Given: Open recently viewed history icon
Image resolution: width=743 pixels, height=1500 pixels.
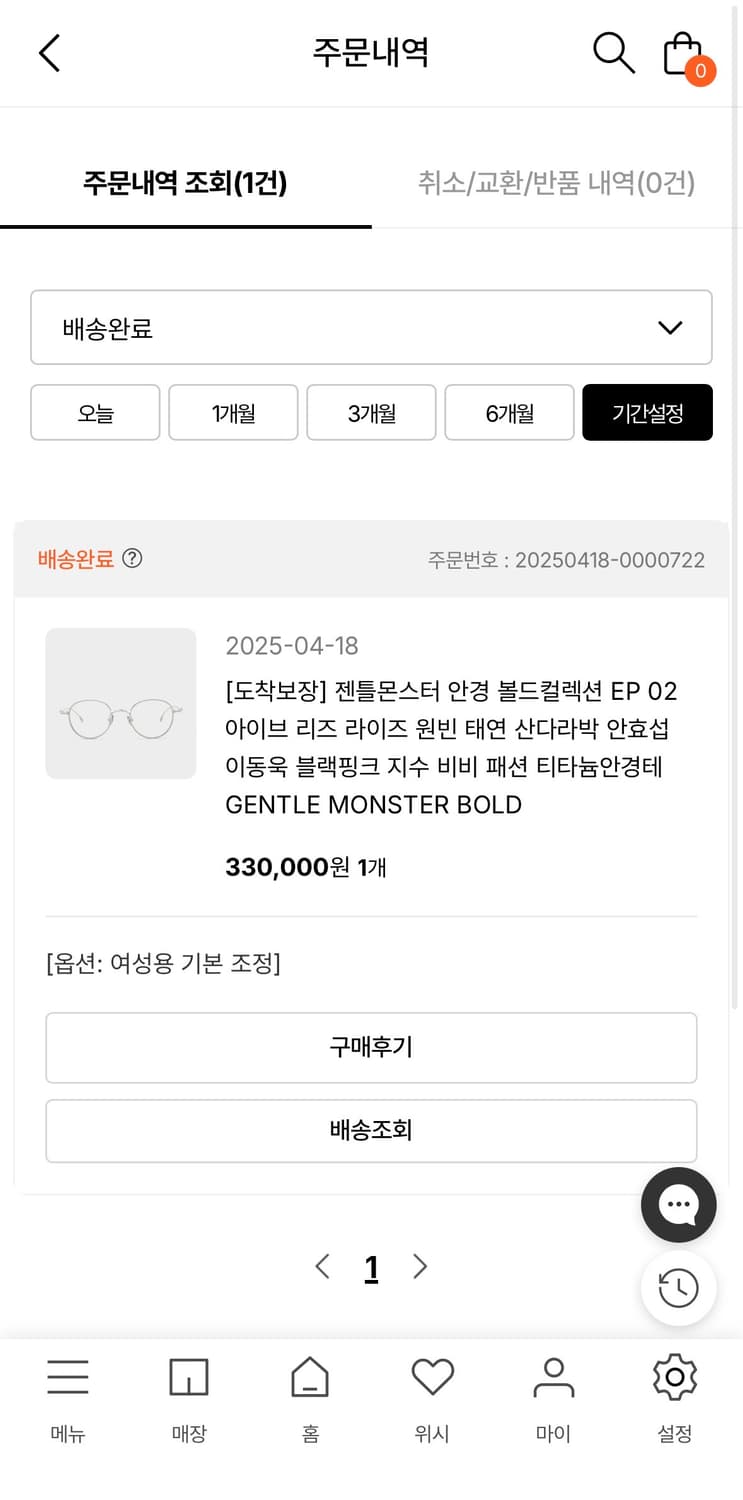Looking at the screenshot, I should pyautogui.click(x=678, y=1288).
